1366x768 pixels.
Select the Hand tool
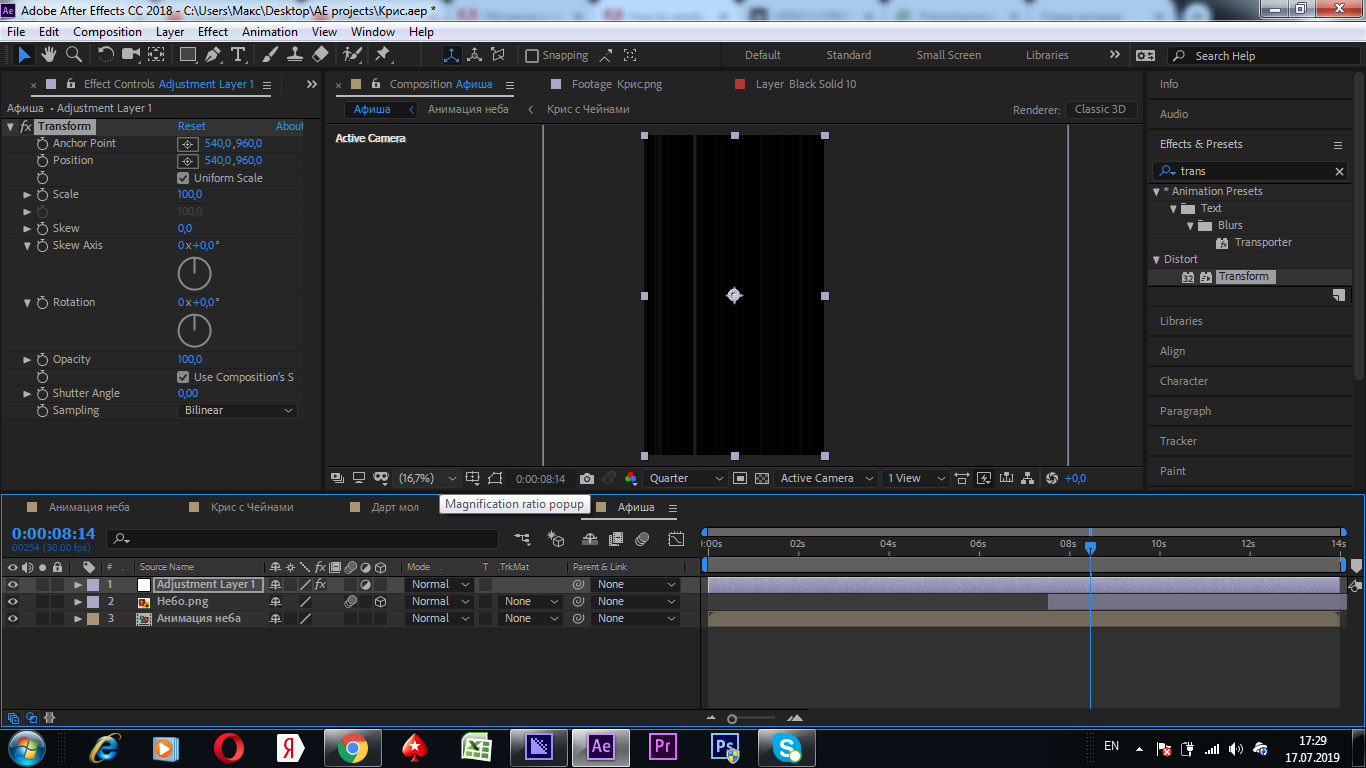(x=48, y=55)
